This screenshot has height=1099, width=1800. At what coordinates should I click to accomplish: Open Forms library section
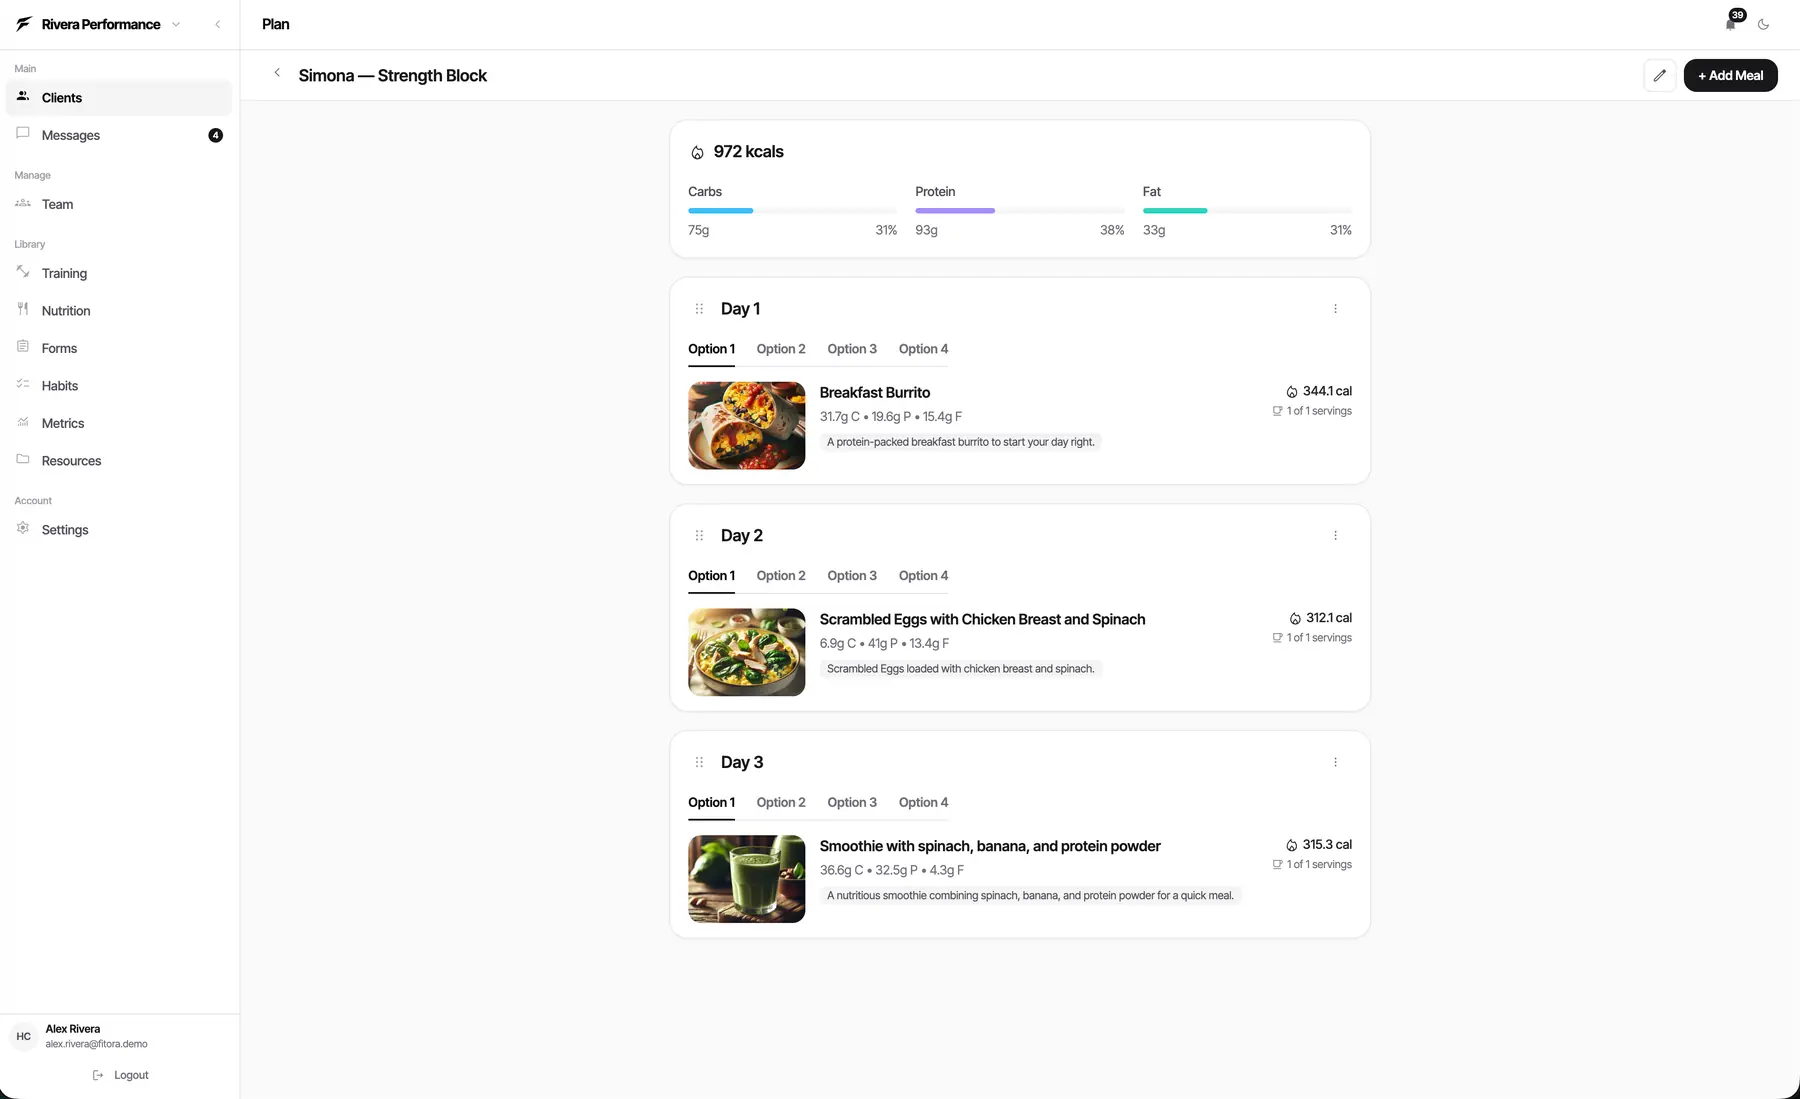point(119,348)
